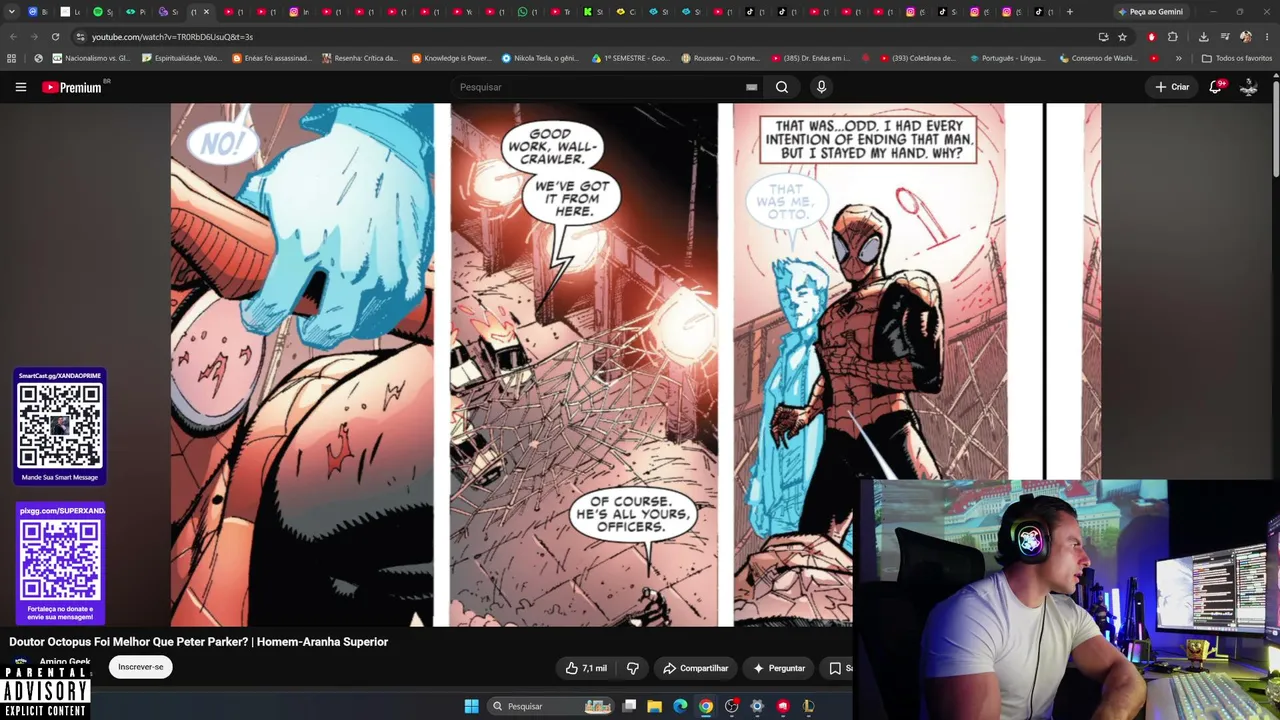Click the video title Doutor Octopus Foi Melhor
The height and width of the screenshot is (720, 1280).
pos(198,642)
